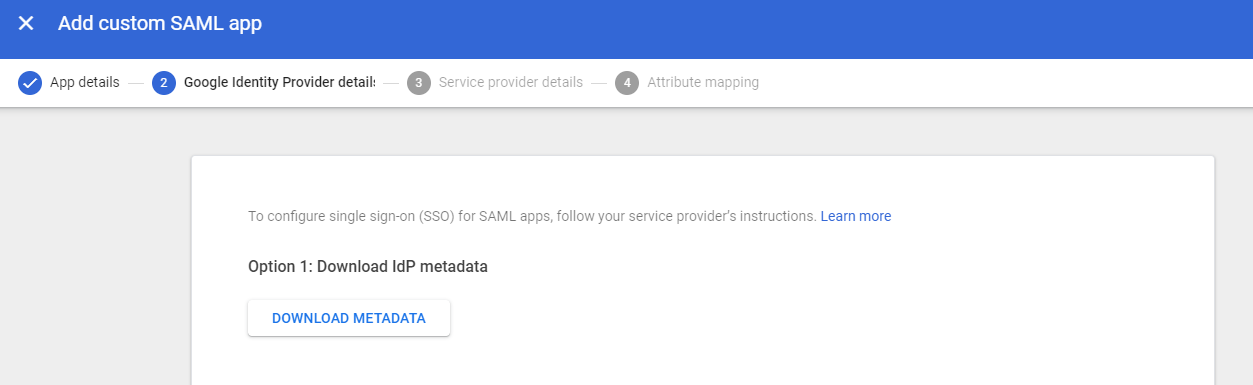This screenshot has height=385, width=1253.
Task: Go back to the App details step
Action: (x=85, y=82)
